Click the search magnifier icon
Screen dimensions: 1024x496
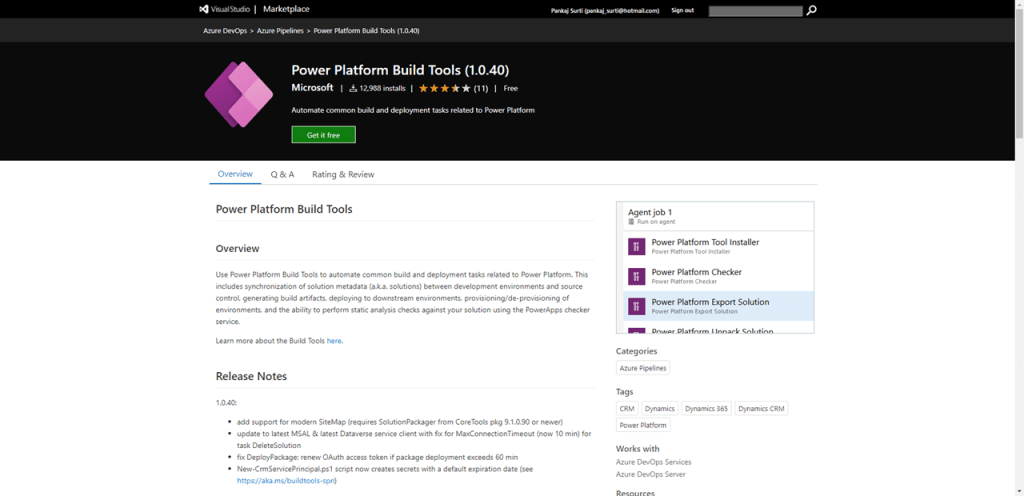(x=811, y=10)
